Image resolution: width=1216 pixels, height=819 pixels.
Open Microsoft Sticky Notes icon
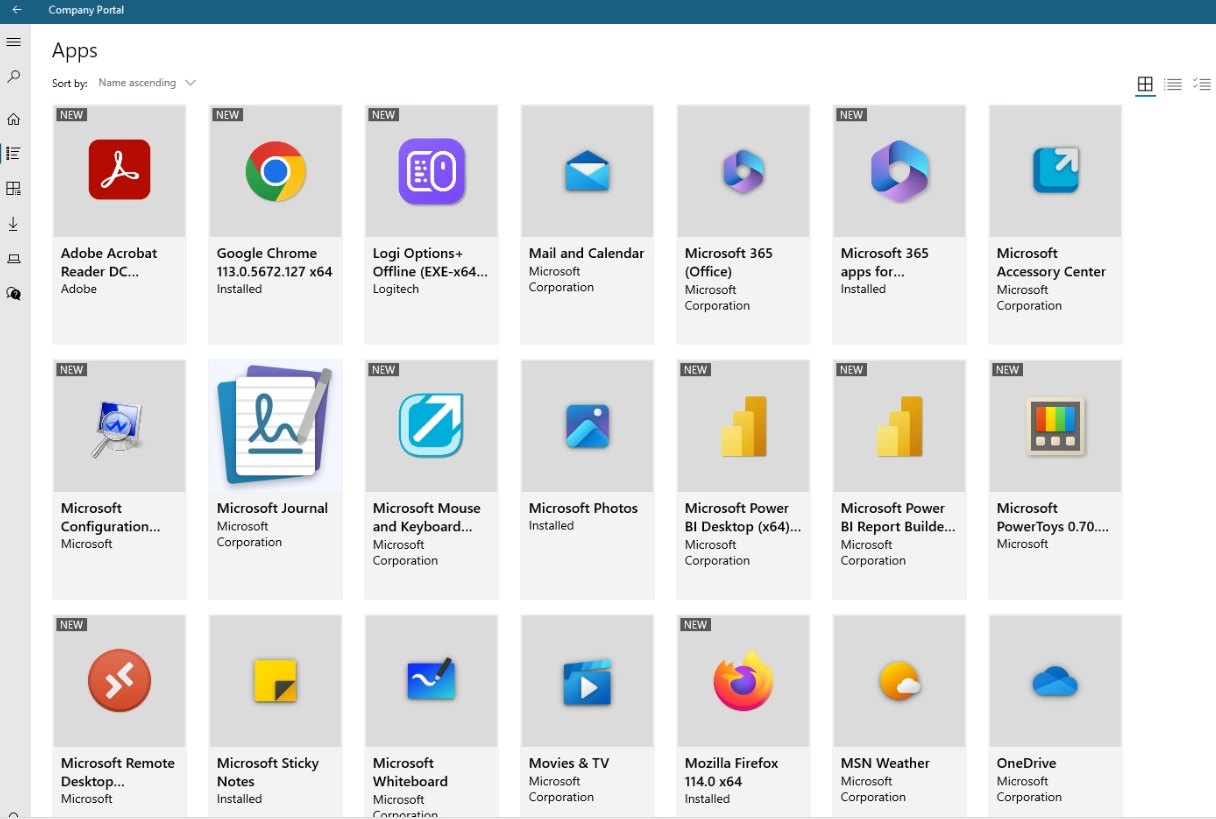click(276, 681)
